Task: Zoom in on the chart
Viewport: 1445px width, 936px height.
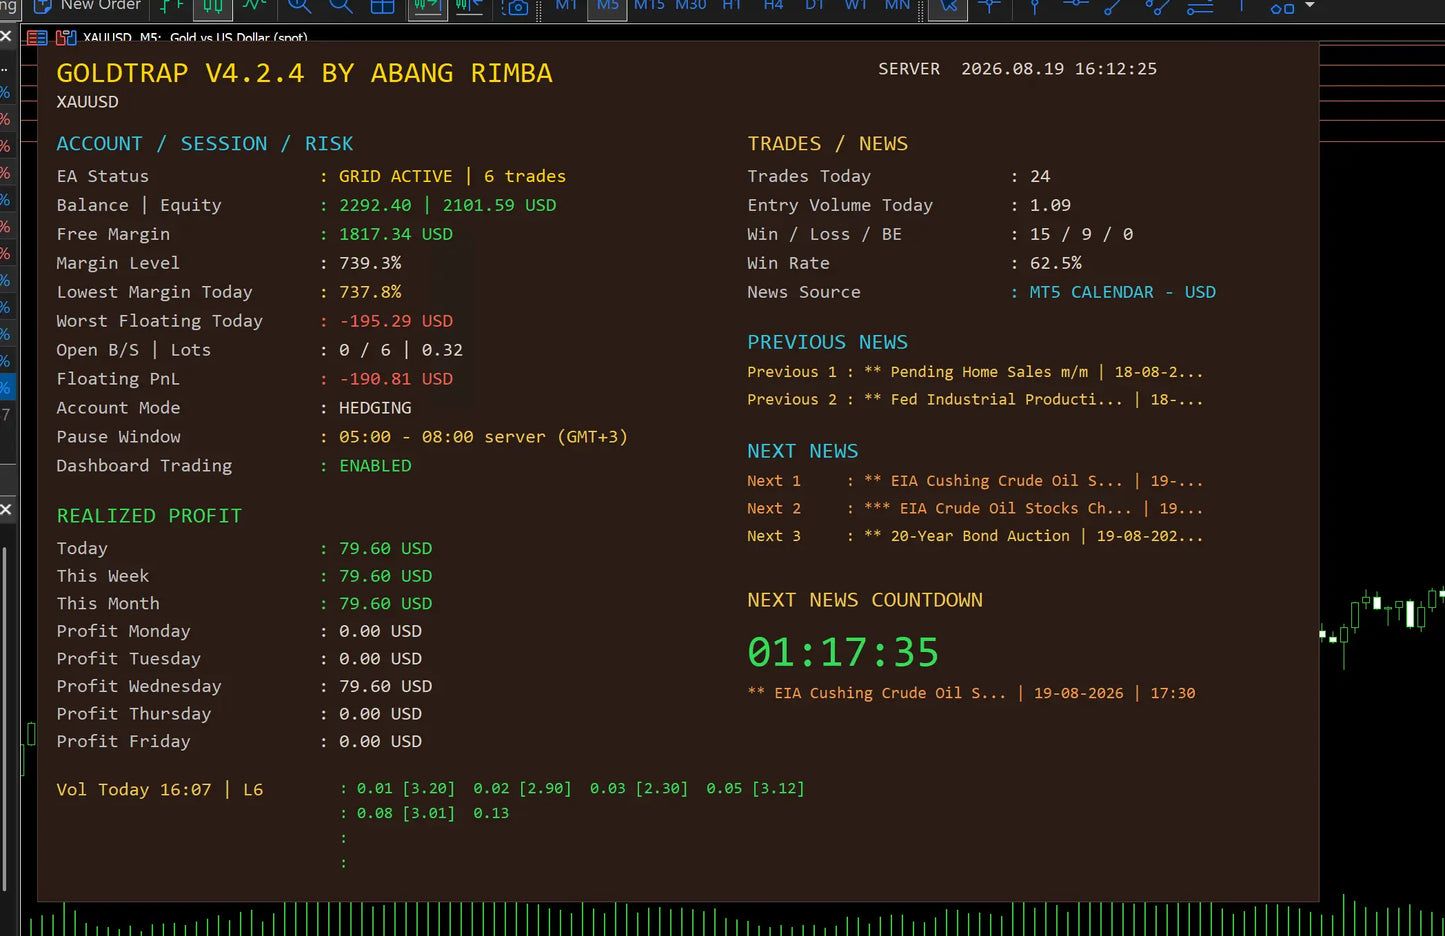Action: (299, 7)
